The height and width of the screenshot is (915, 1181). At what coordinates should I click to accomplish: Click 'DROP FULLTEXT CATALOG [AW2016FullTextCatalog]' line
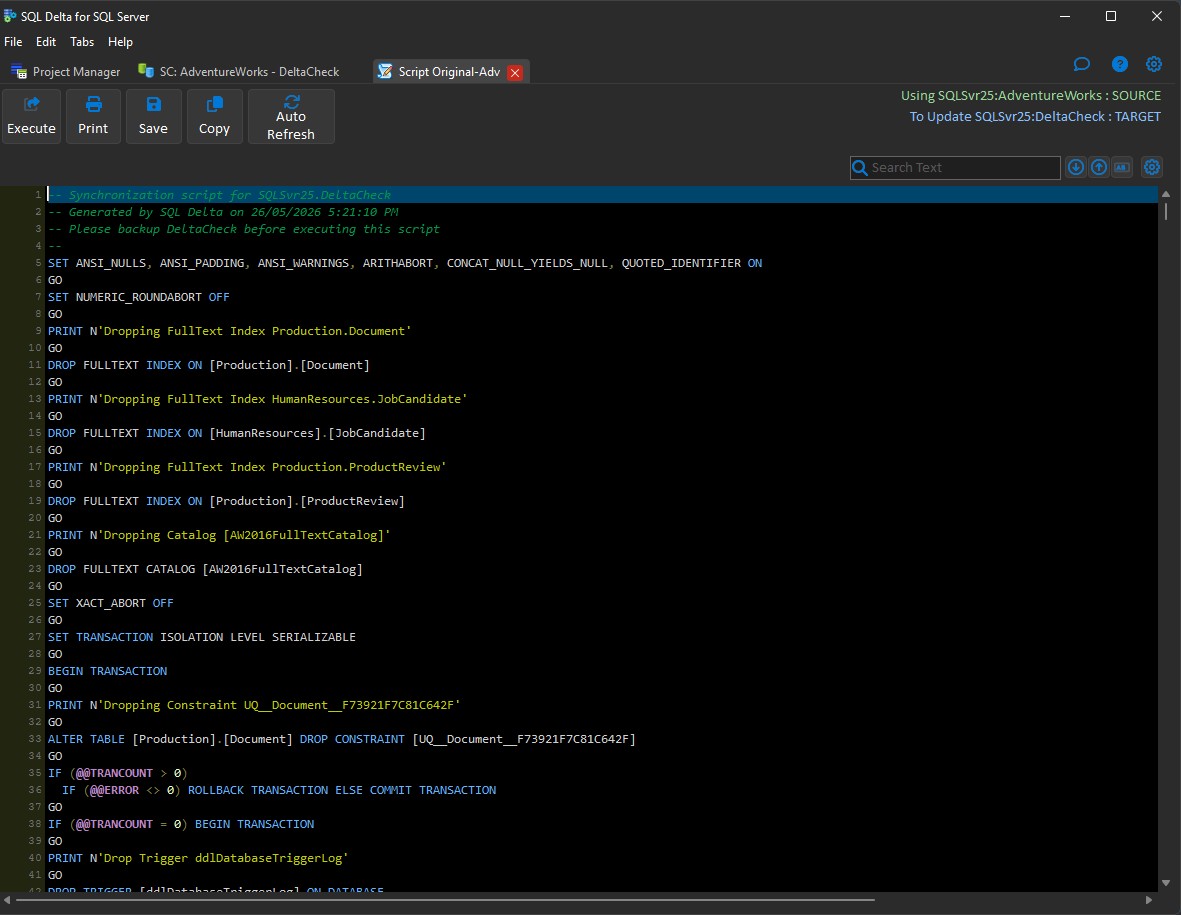pos(205,569)
